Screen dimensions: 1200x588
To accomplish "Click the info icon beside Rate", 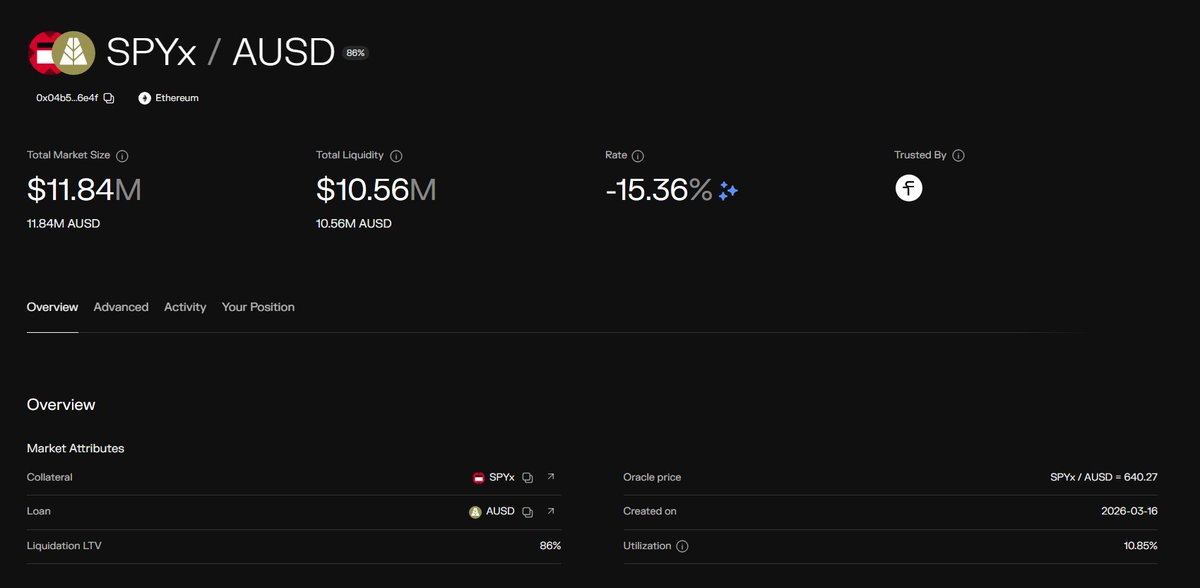I will pyautogui.click(x=638, y=156).
